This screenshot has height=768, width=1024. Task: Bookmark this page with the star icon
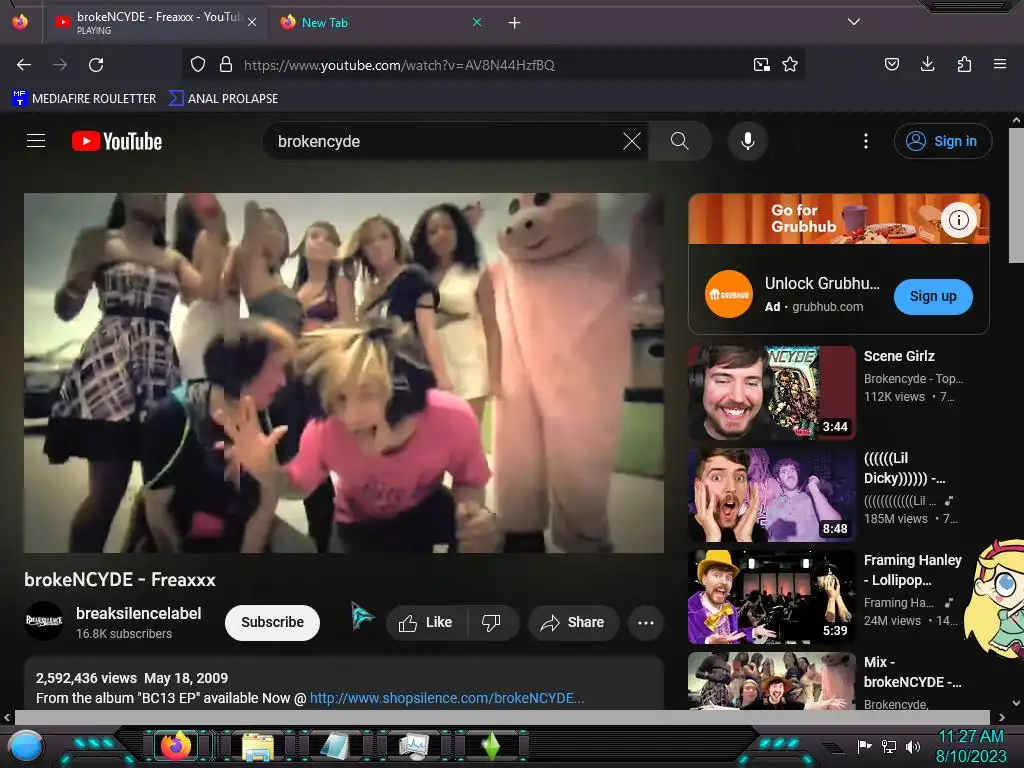coord(790,65)
